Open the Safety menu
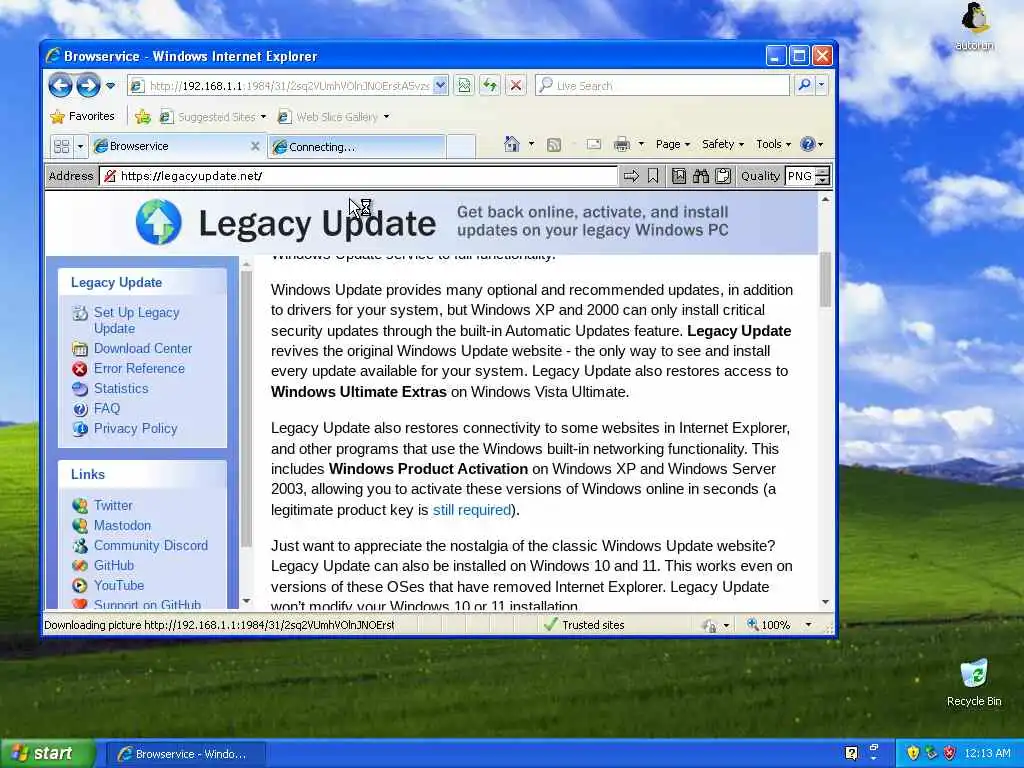Image resolution: width=1024 pixels, height=768 pixels. tap(722, 144)
